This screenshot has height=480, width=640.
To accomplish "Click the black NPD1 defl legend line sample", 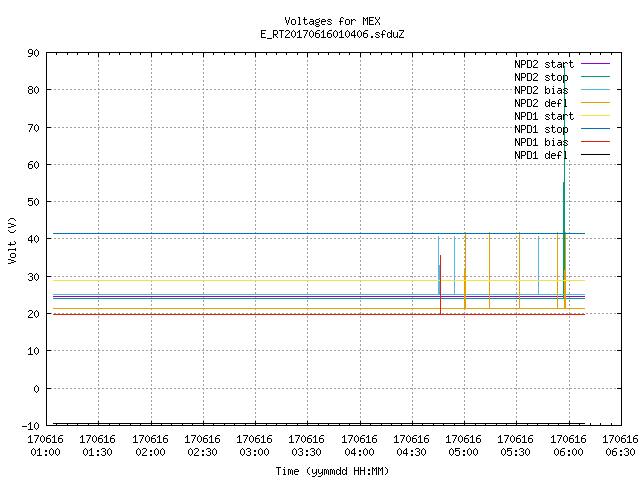I will (x=595, y=155).
